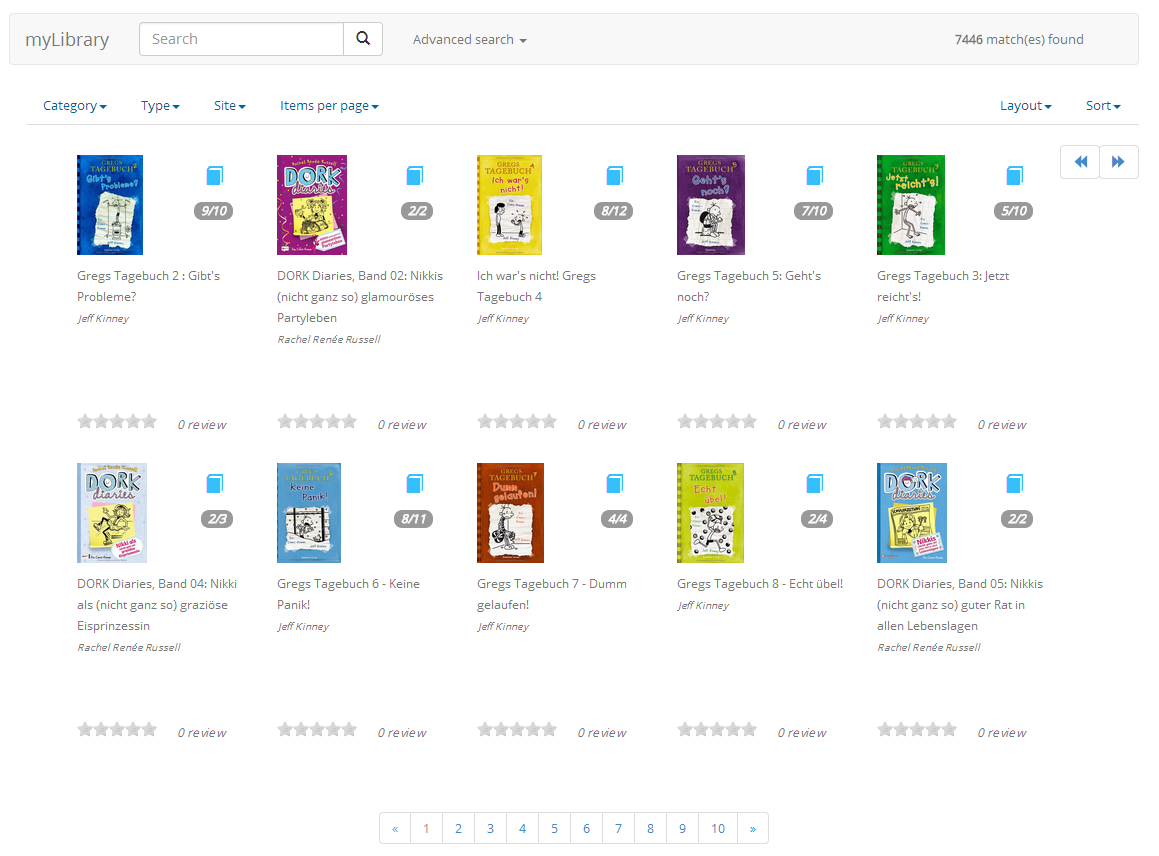1159x856 pixels.
Task: Open Items per page menu
Action: point(329,106)
